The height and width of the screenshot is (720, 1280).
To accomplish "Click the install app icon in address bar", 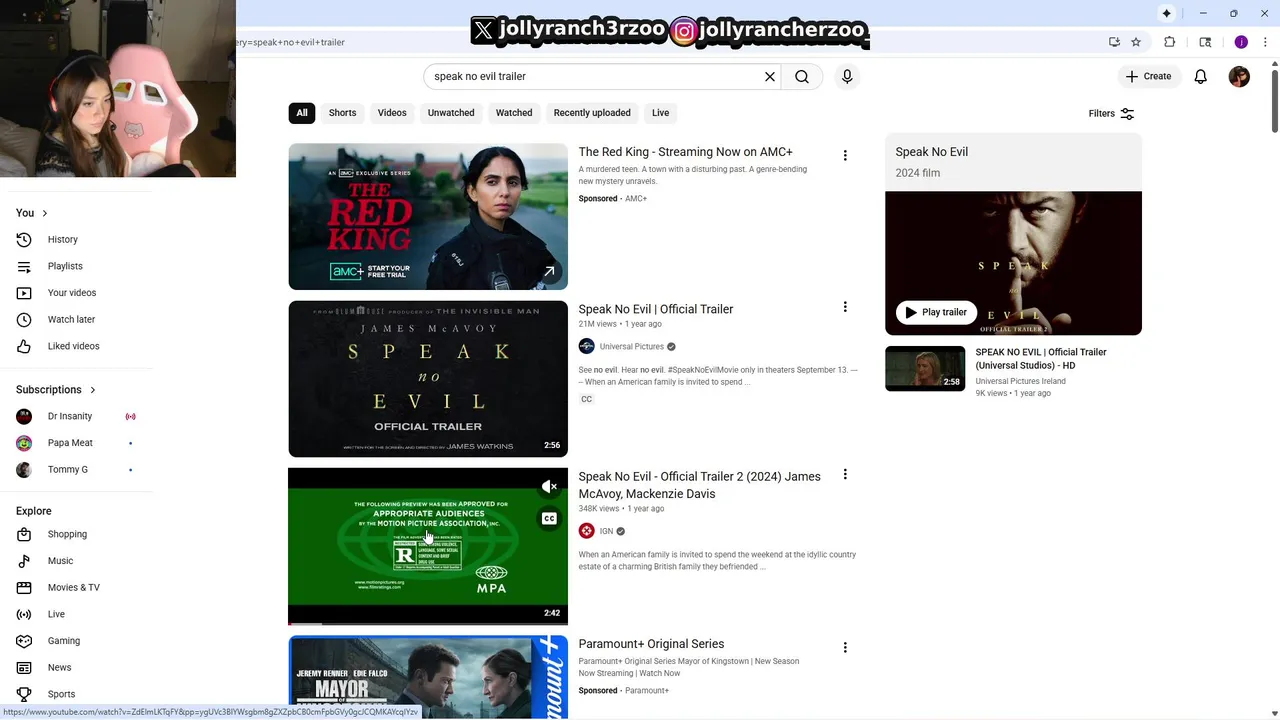I will point(1114,42).
